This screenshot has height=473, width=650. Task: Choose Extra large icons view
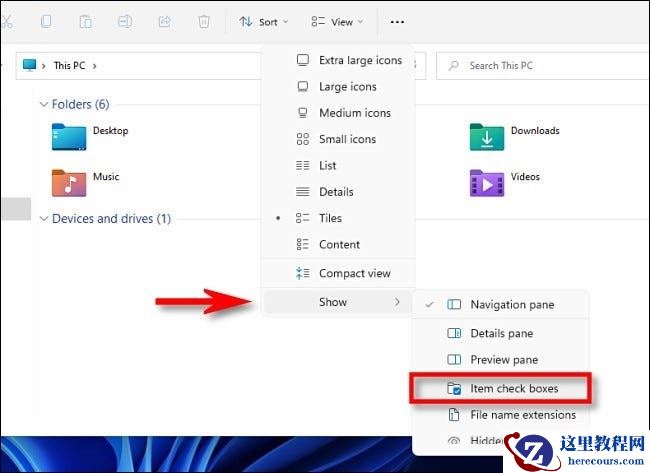point(338,61)
